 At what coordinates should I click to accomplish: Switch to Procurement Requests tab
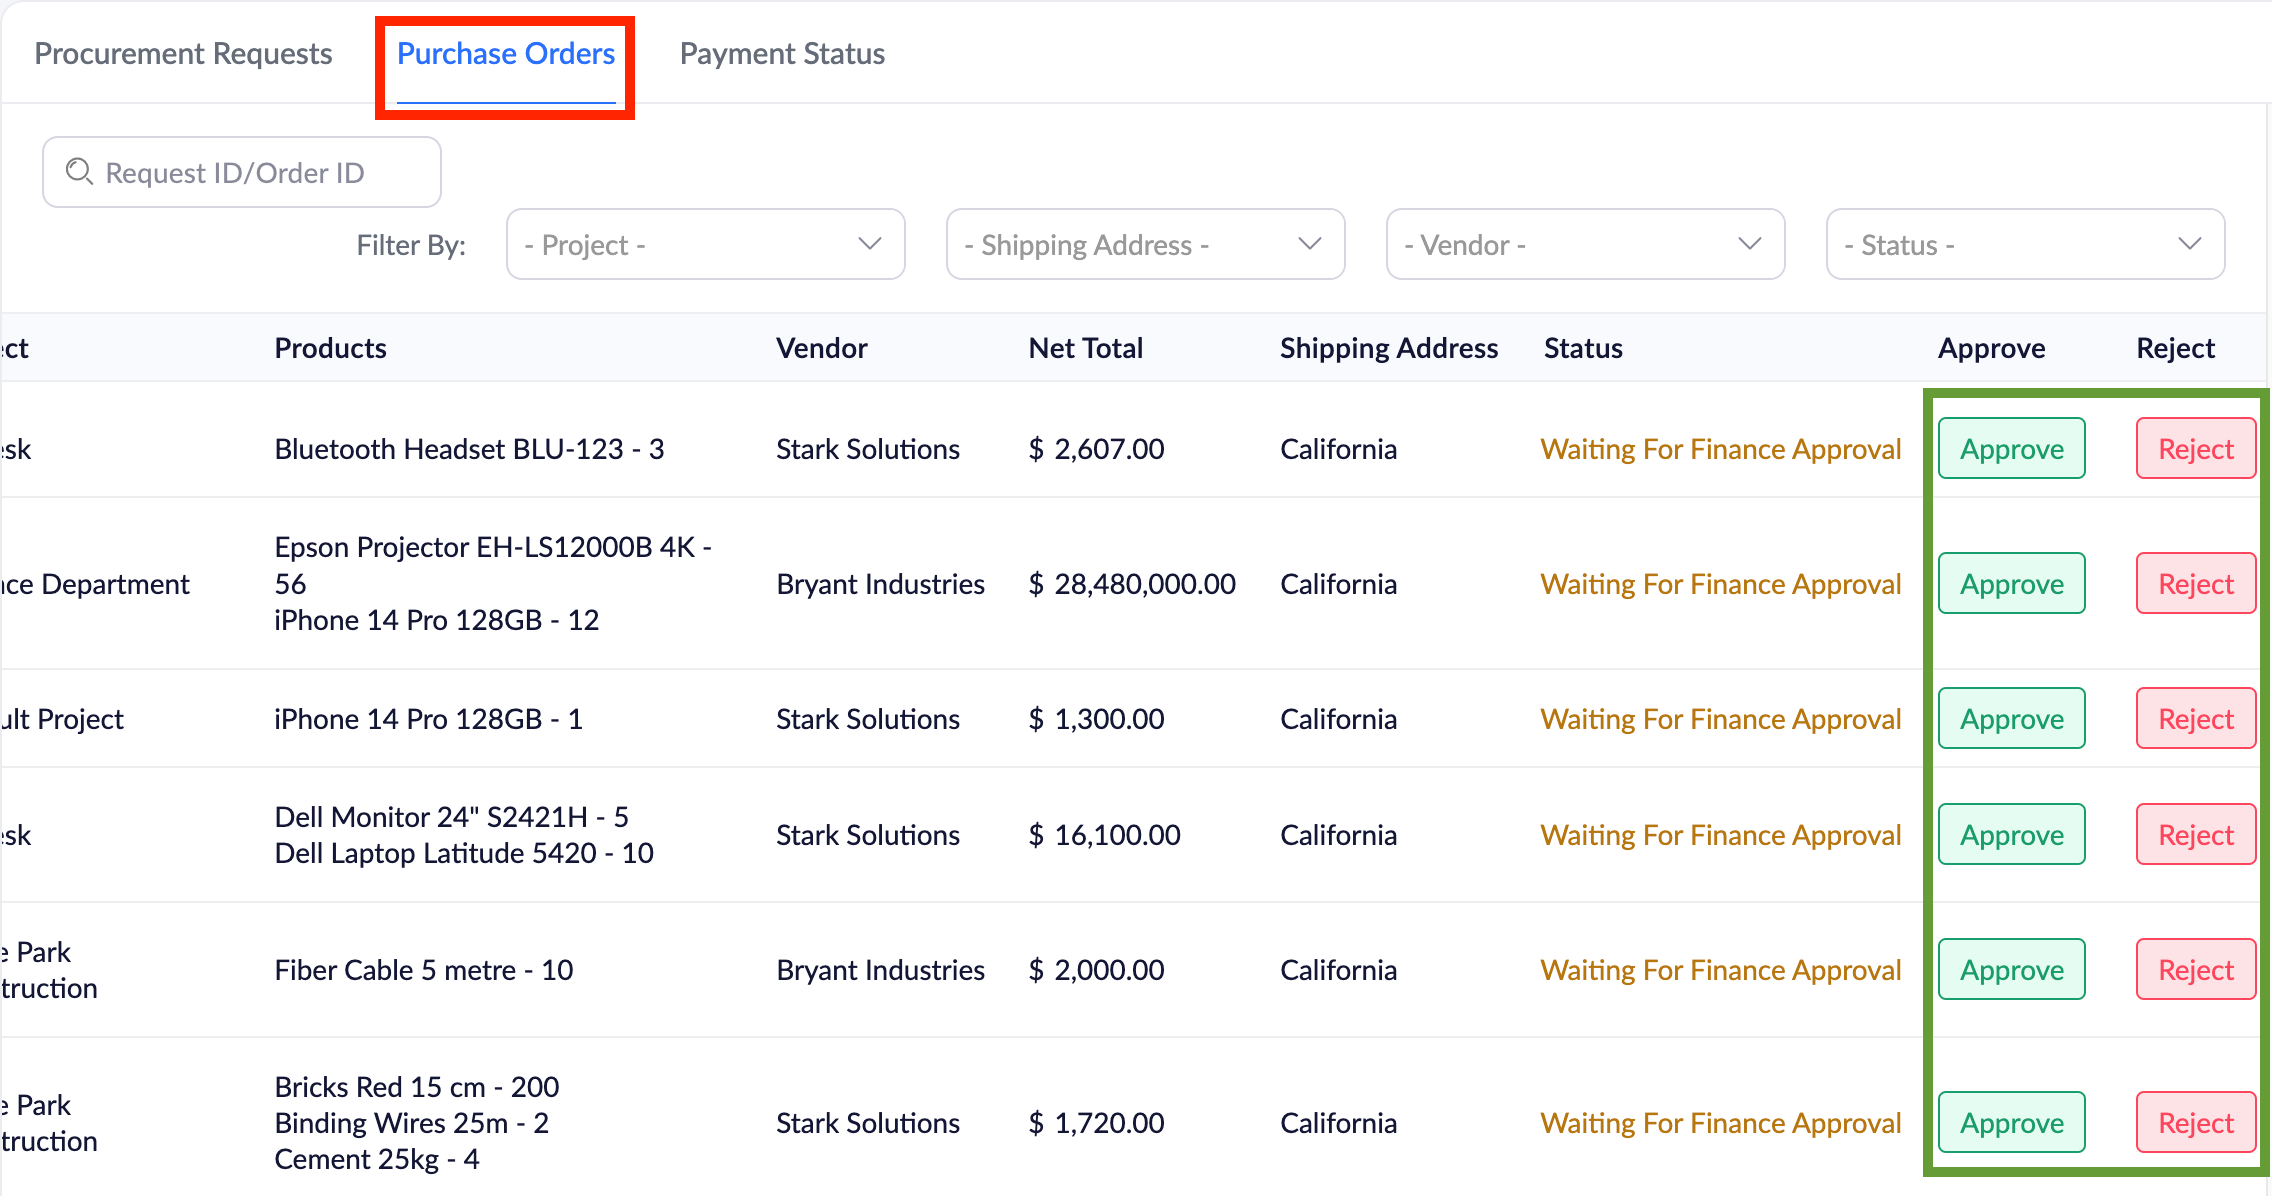pos(183,53)
